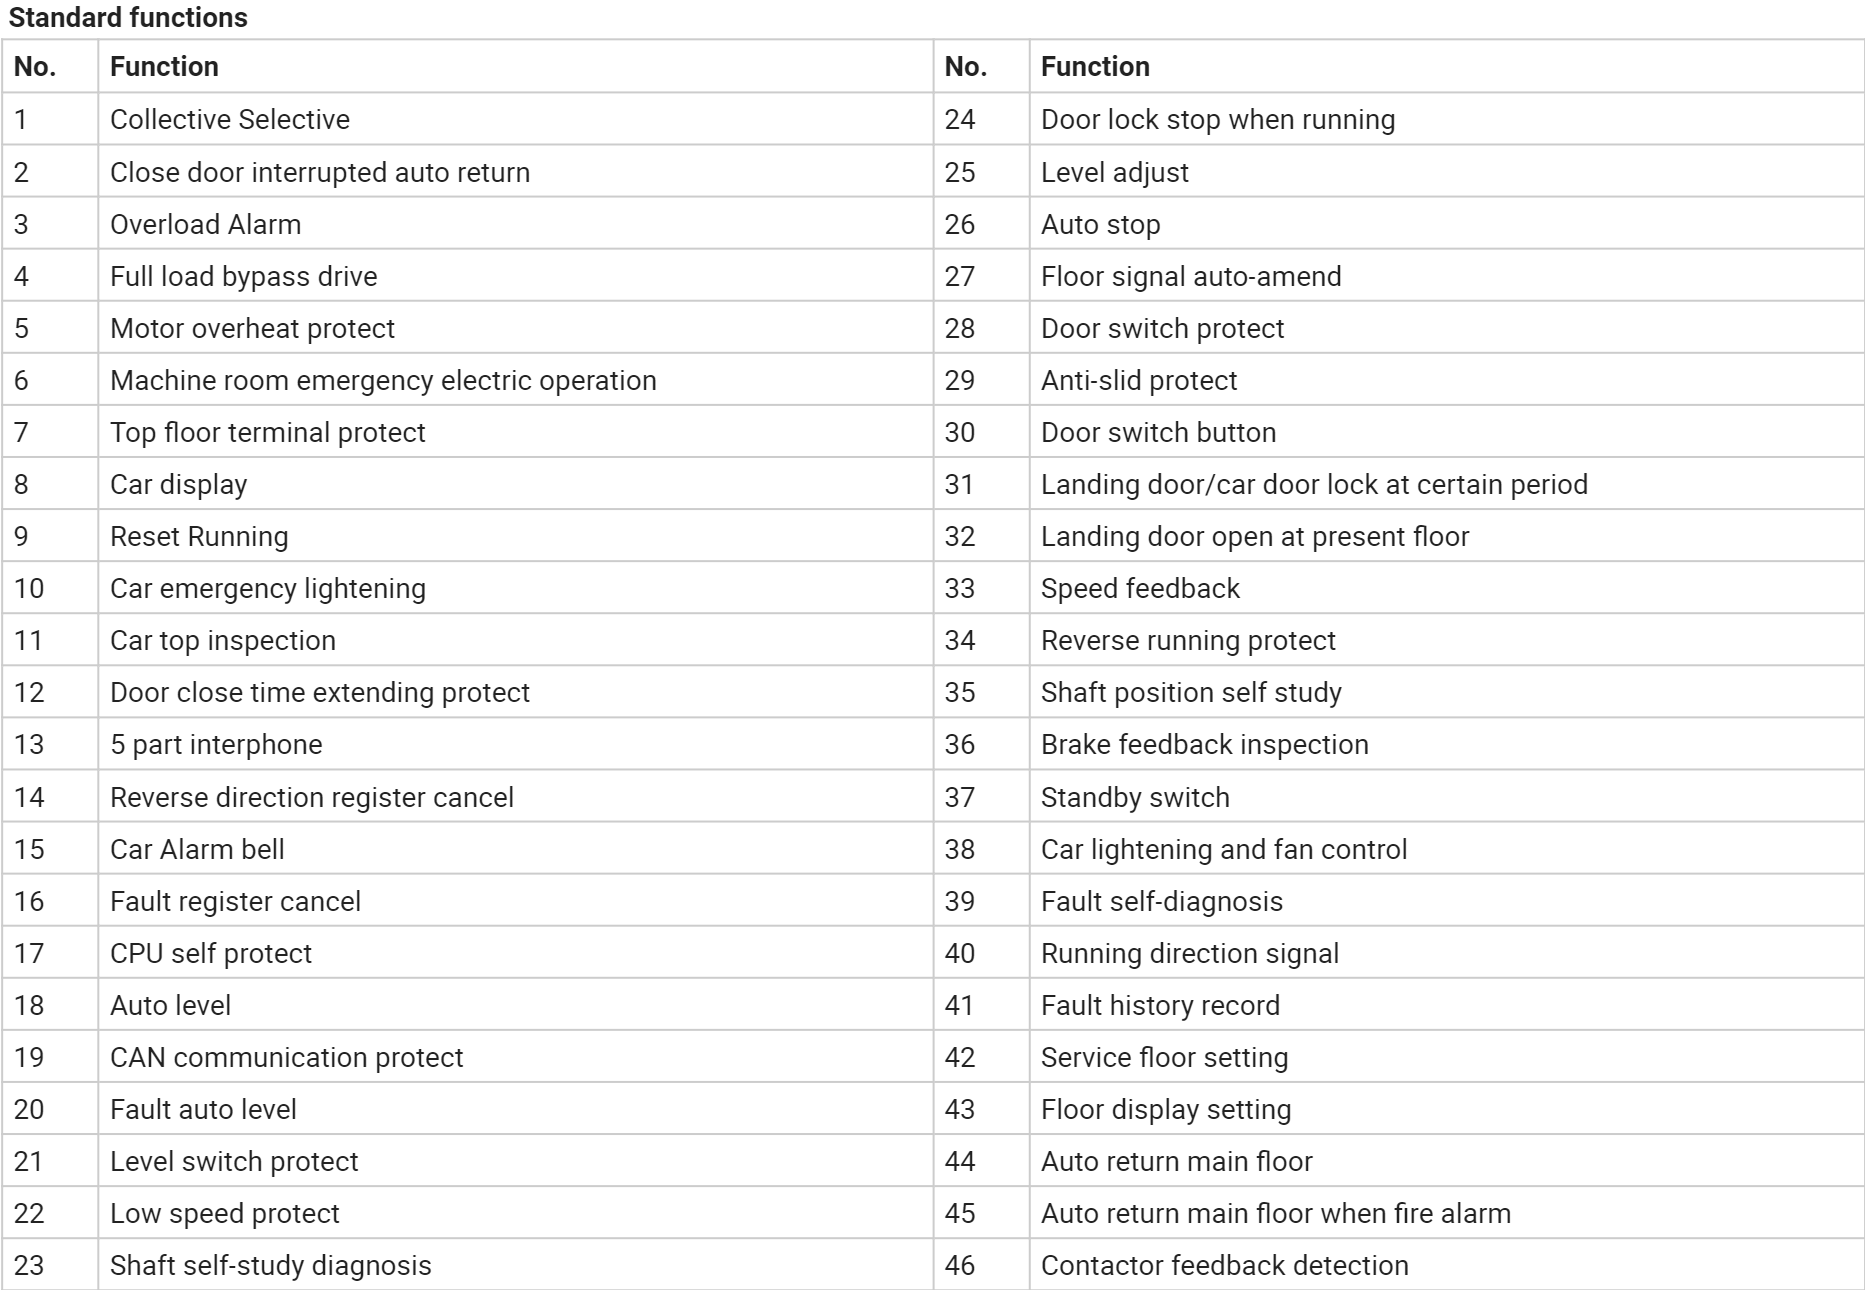This screenshot has width=1865, height=1290.
Task: Click 'CAN communication protect' text
Action: (x=287, y=1058)
